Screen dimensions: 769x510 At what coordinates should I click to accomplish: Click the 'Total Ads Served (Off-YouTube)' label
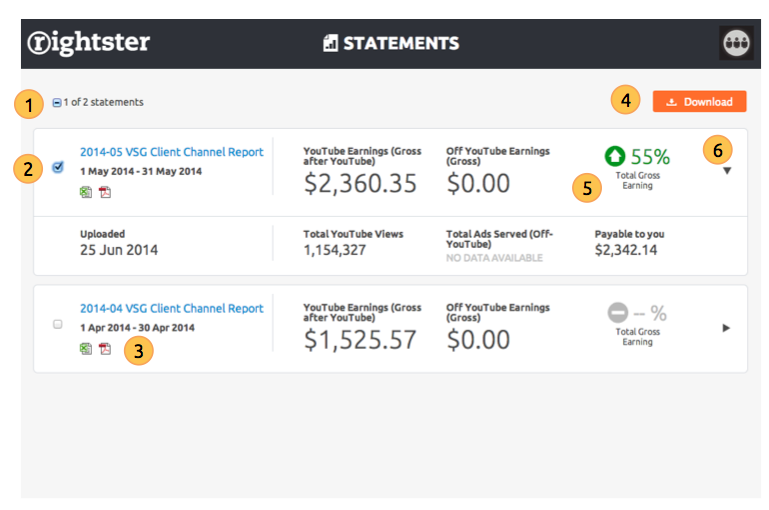click(x=499, y=239)
